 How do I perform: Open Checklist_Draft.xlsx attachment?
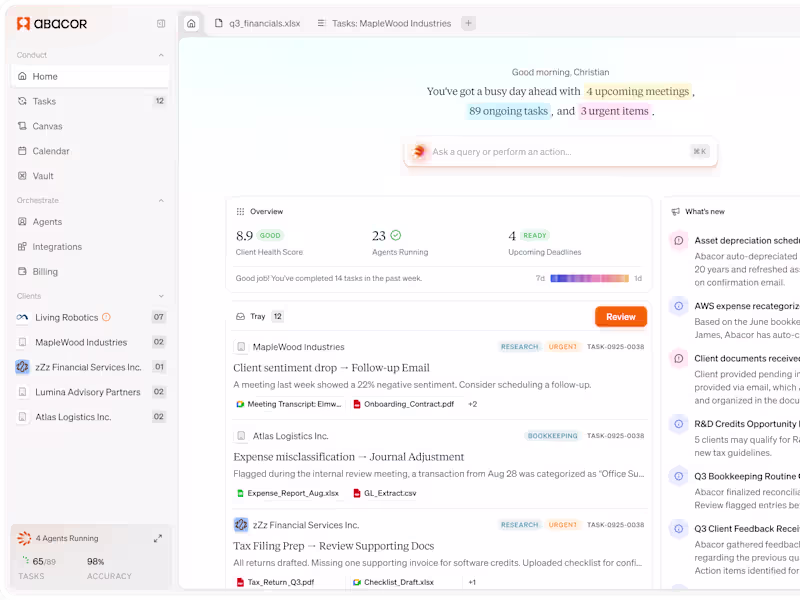(x=393, y=583)
